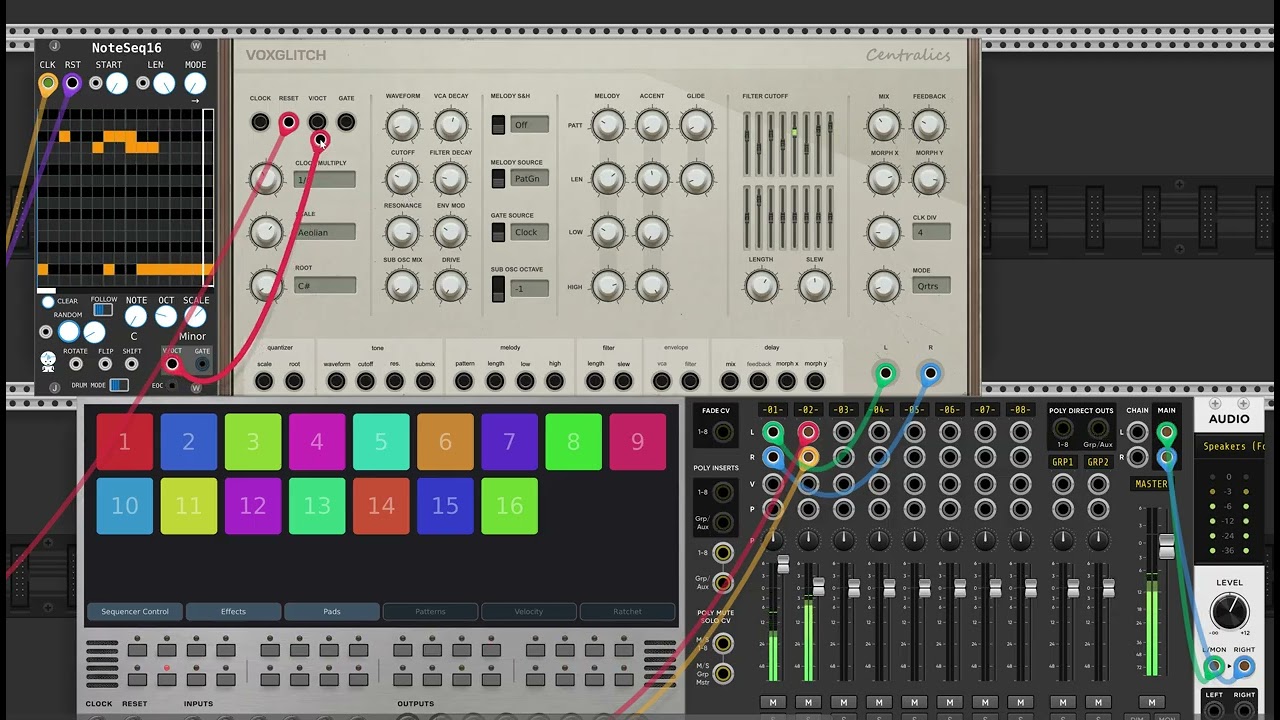
Task: Click the AUDIO module LEVEL knob
Action: click(1229, 612)
